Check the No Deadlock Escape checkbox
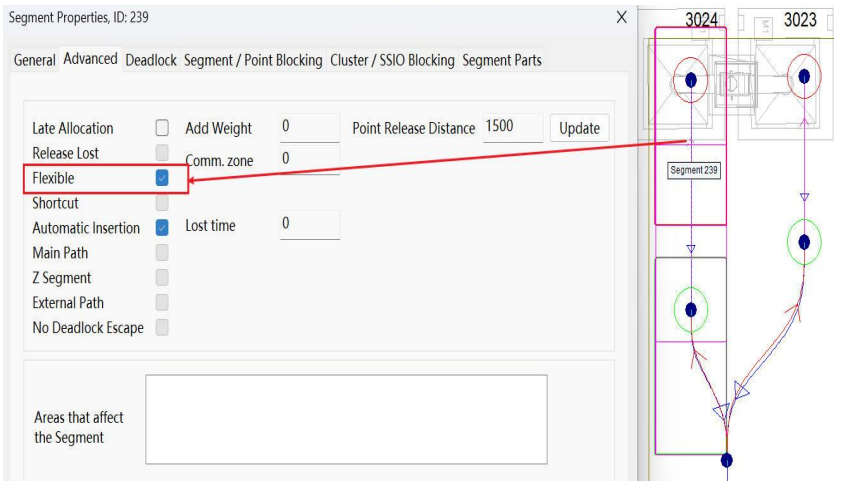The width and height of the screenshot is (844, 494). click(x=162, y=327)
